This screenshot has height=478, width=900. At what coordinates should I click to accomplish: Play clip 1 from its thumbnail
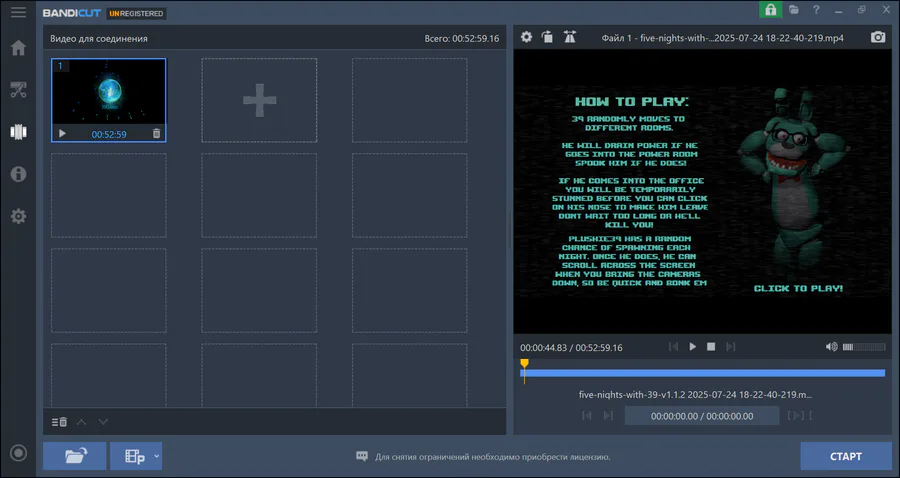click(x=63, y=134)
